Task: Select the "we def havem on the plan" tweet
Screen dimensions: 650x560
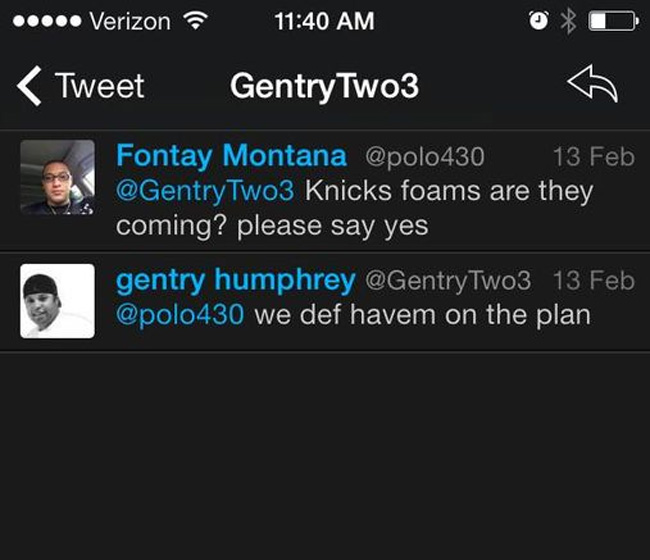Action: (x=422, y=315)
